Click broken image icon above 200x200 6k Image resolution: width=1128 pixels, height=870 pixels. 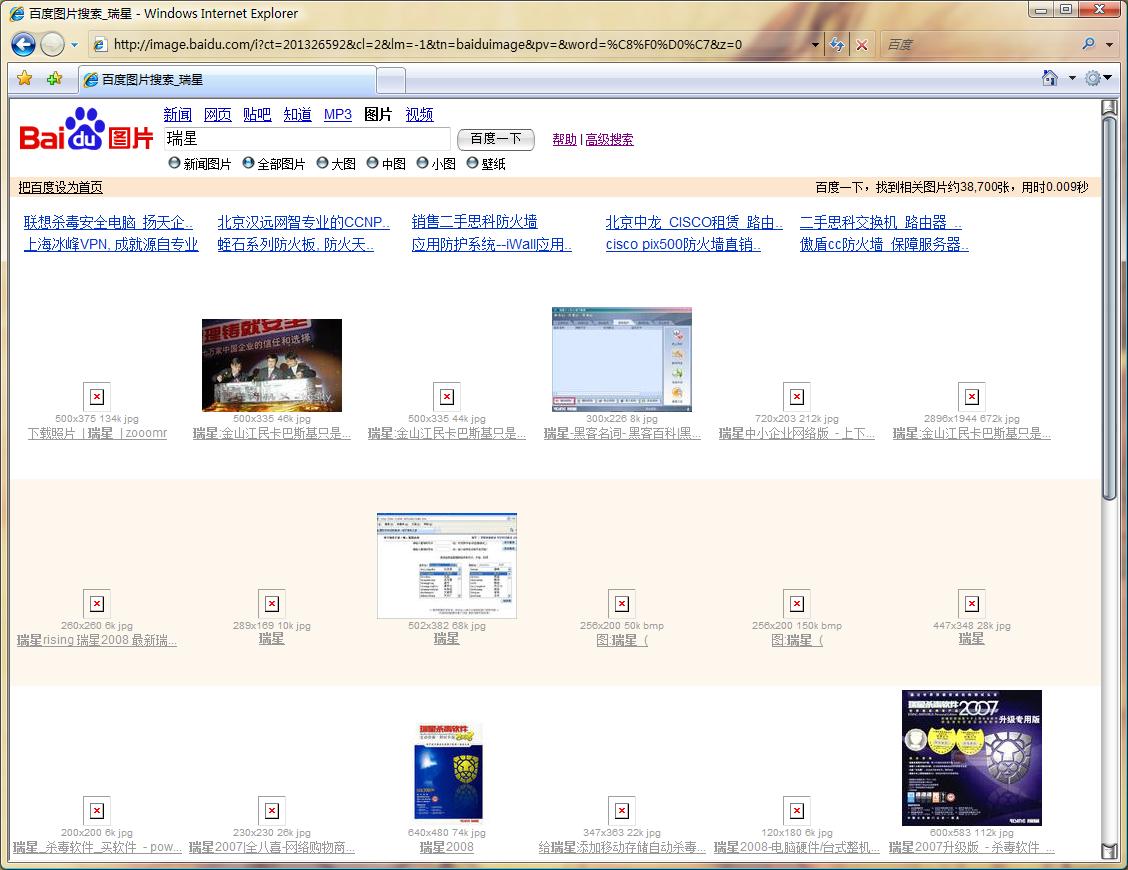pyautogui.click(x=97, y=811)
